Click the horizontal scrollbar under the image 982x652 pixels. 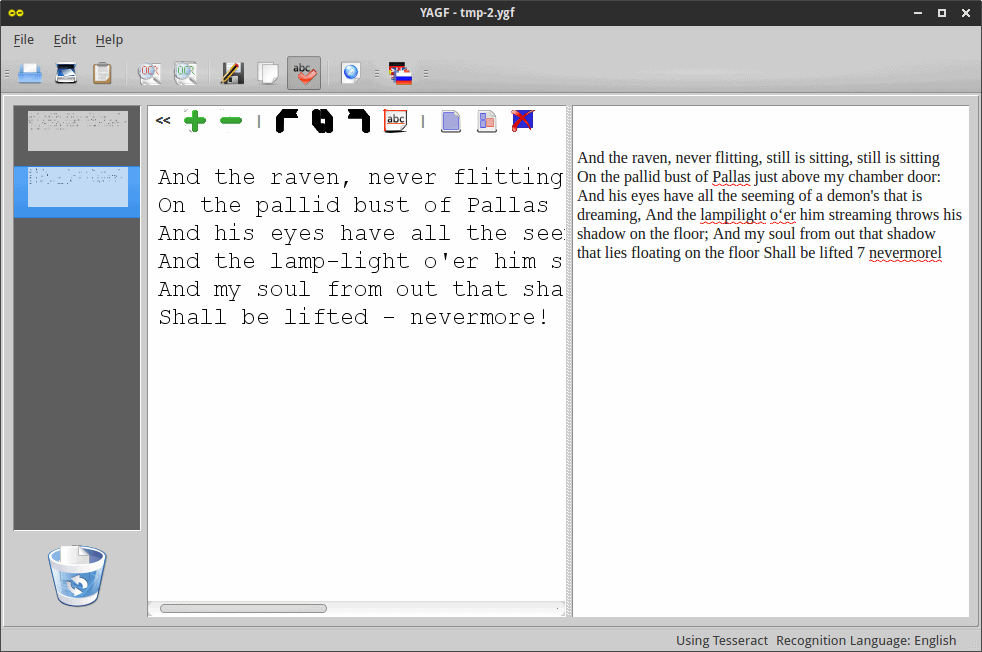[243, 608]
